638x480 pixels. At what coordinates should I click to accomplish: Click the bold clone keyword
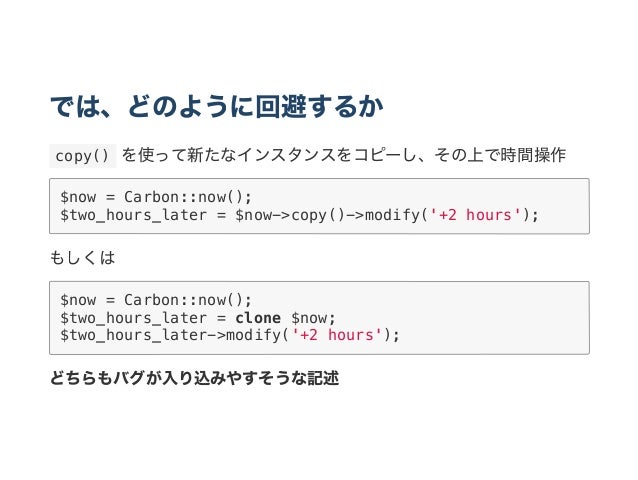(258, 318)
